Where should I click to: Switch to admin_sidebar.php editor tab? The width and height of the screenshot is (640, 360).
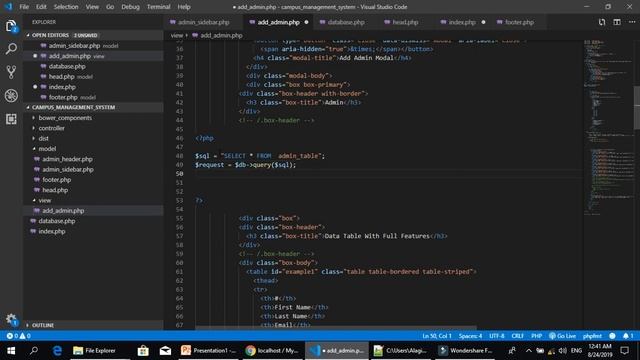click(203, 22)
